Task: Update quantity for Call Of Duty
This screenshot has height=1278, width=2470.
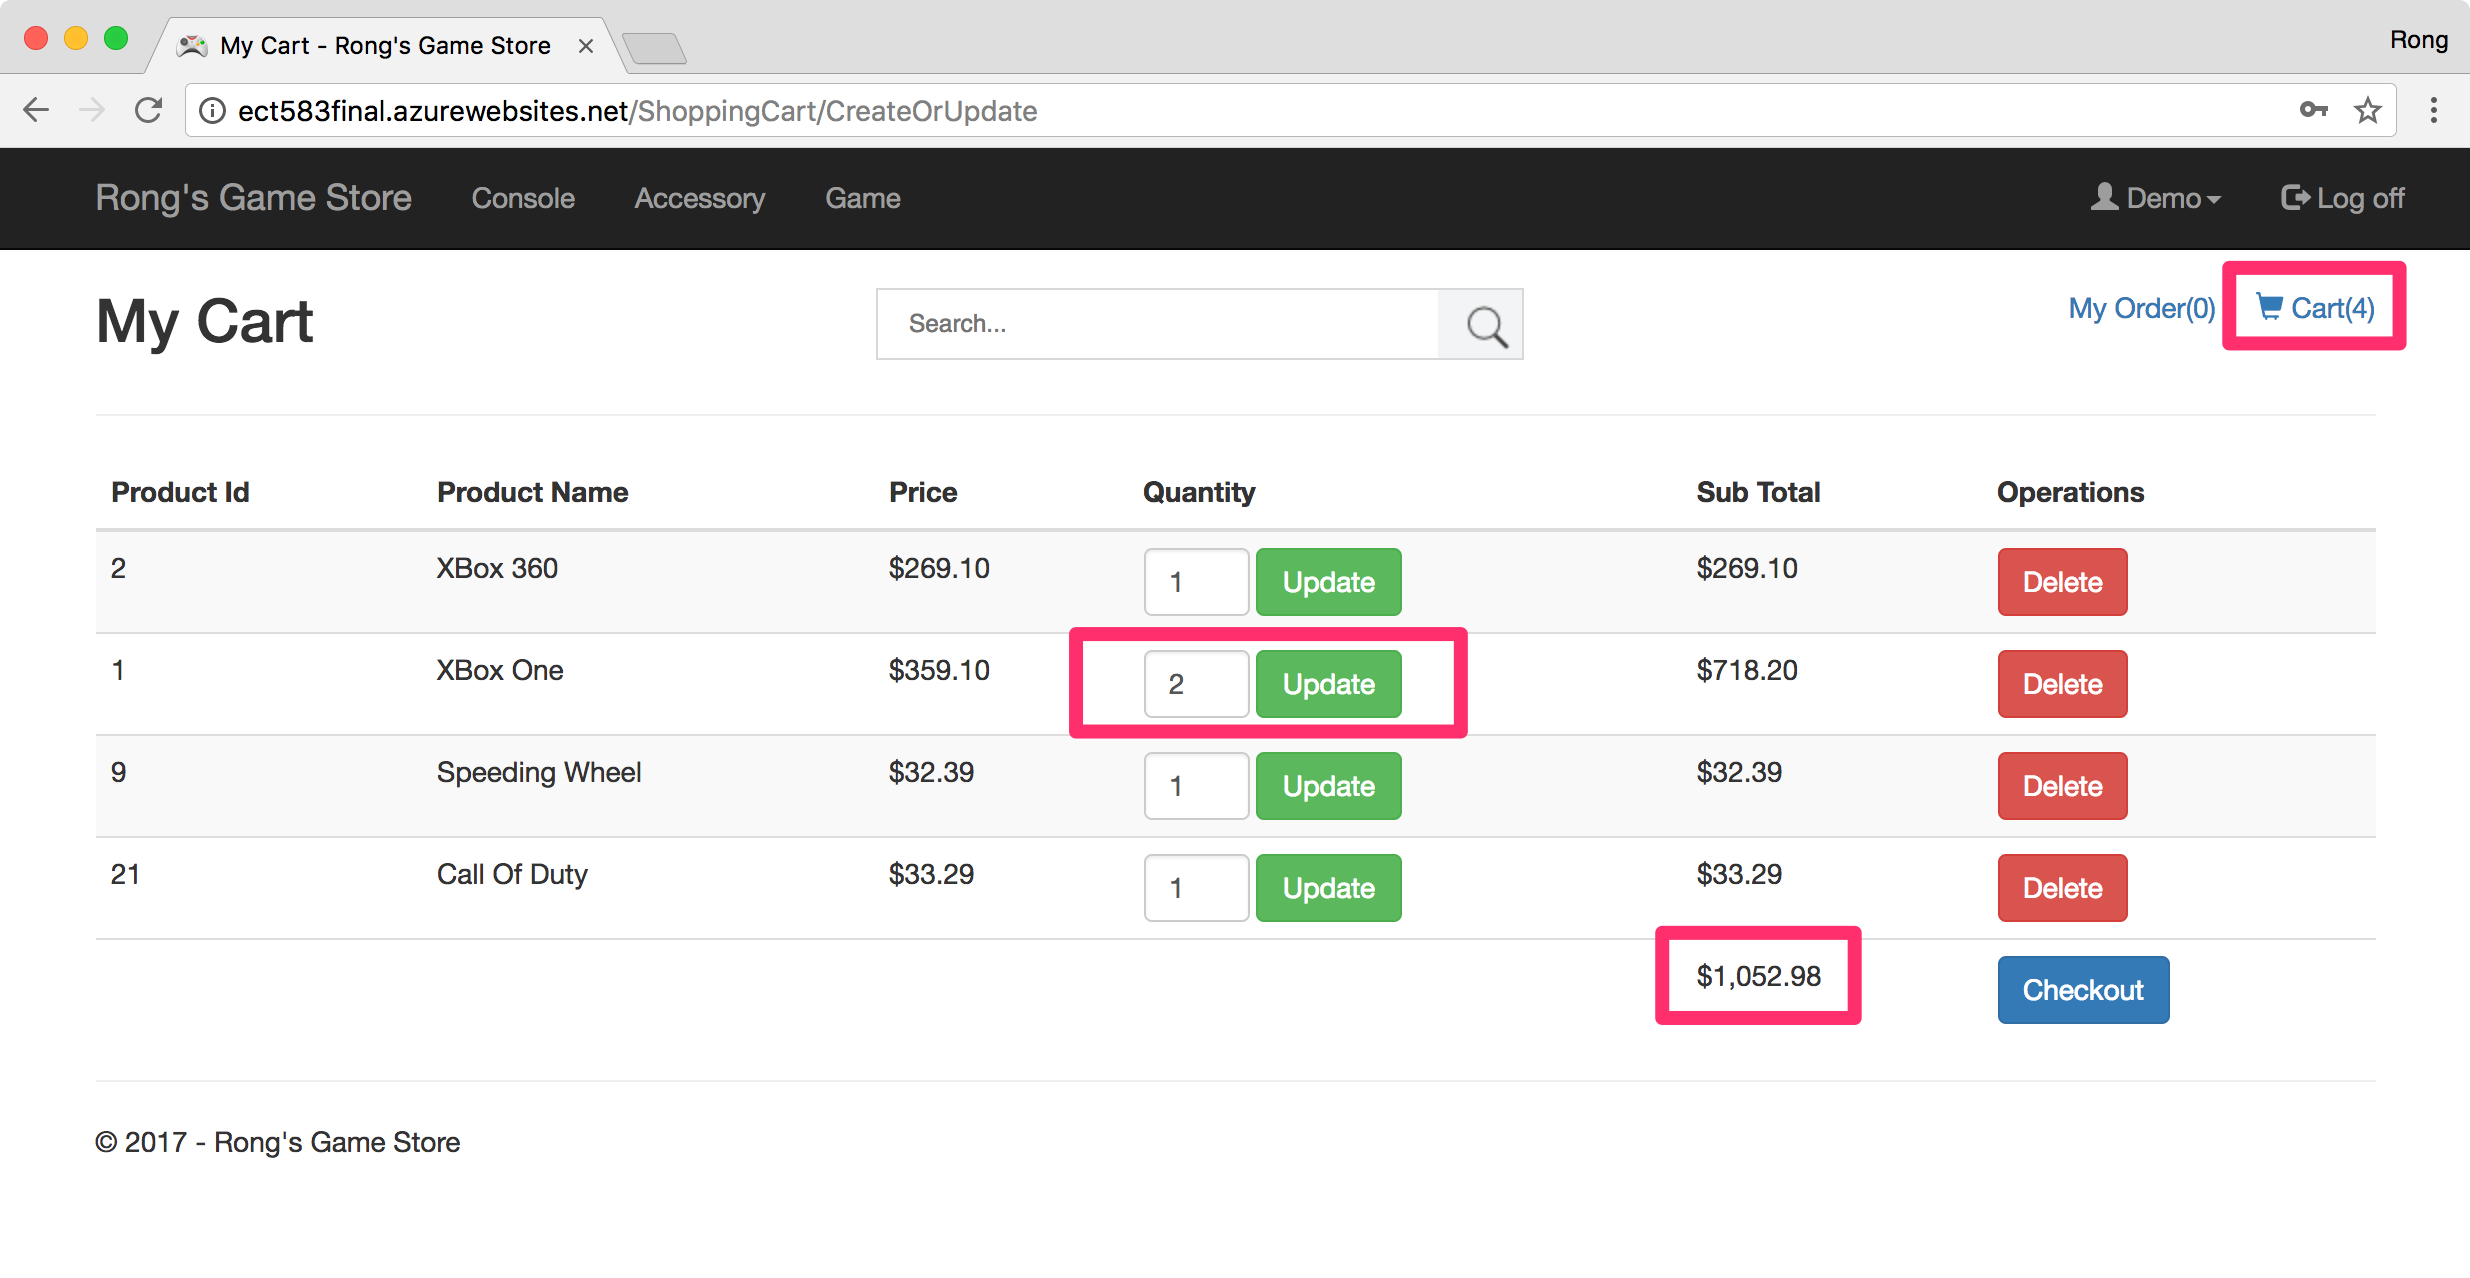Action: point(1328,888)
